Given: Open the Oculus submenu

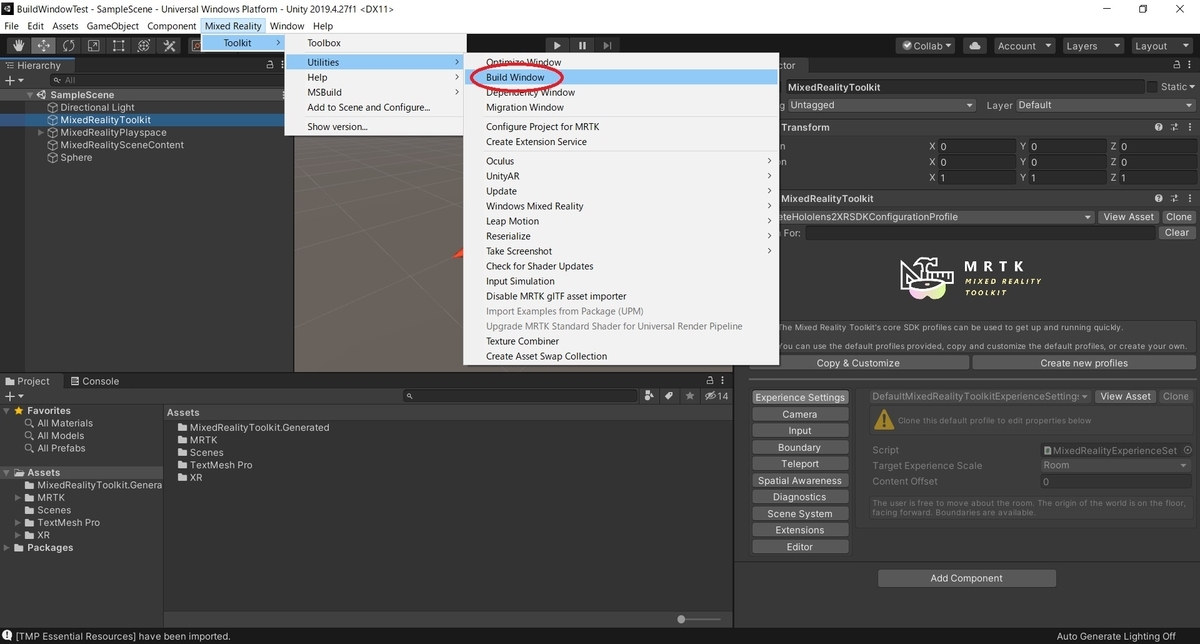Looking at the screenshot, I should pos(621,161).
